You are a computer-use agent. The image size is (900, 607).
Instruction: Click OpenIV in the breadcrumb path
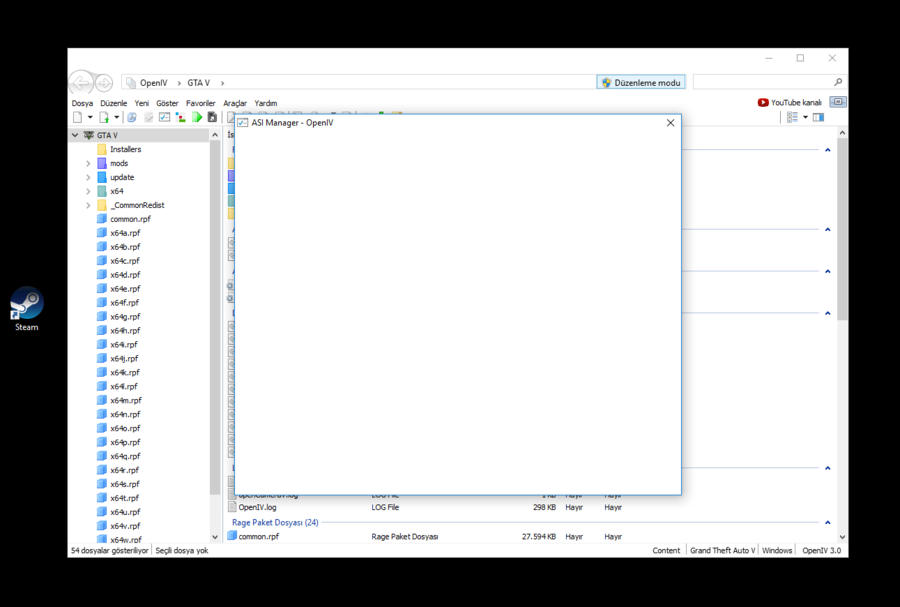[x=153, y=83]
